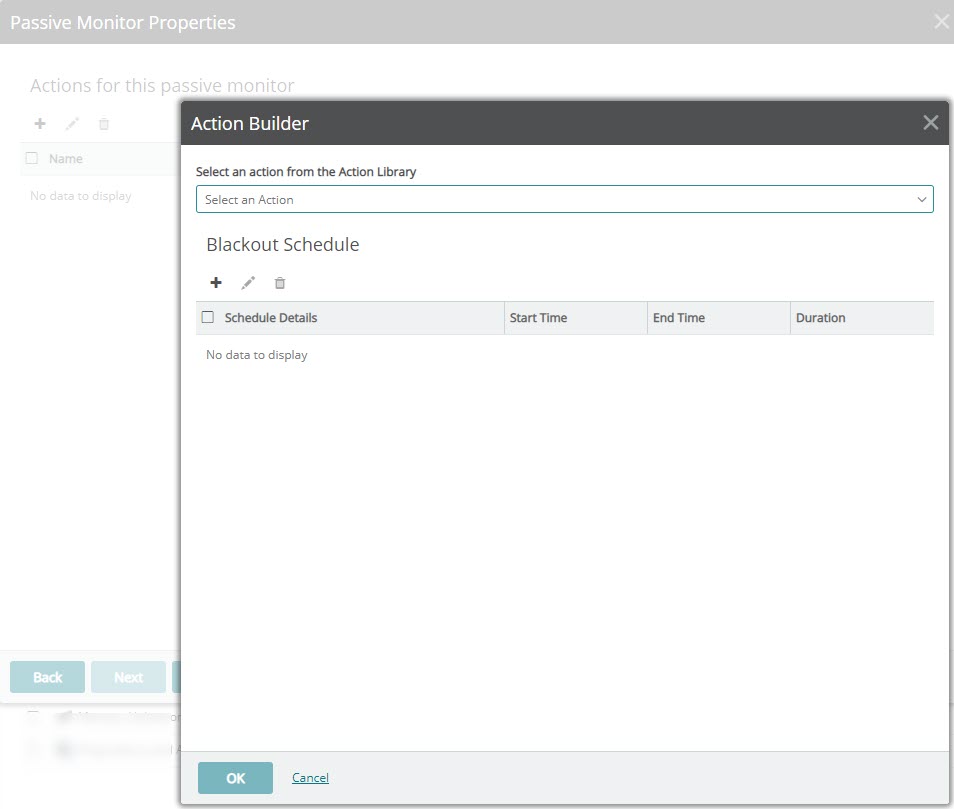Check the checkbox beside the bottom list item
Image resolution: width=954 pixels, height=809 pixels.
tap(32, 749)
